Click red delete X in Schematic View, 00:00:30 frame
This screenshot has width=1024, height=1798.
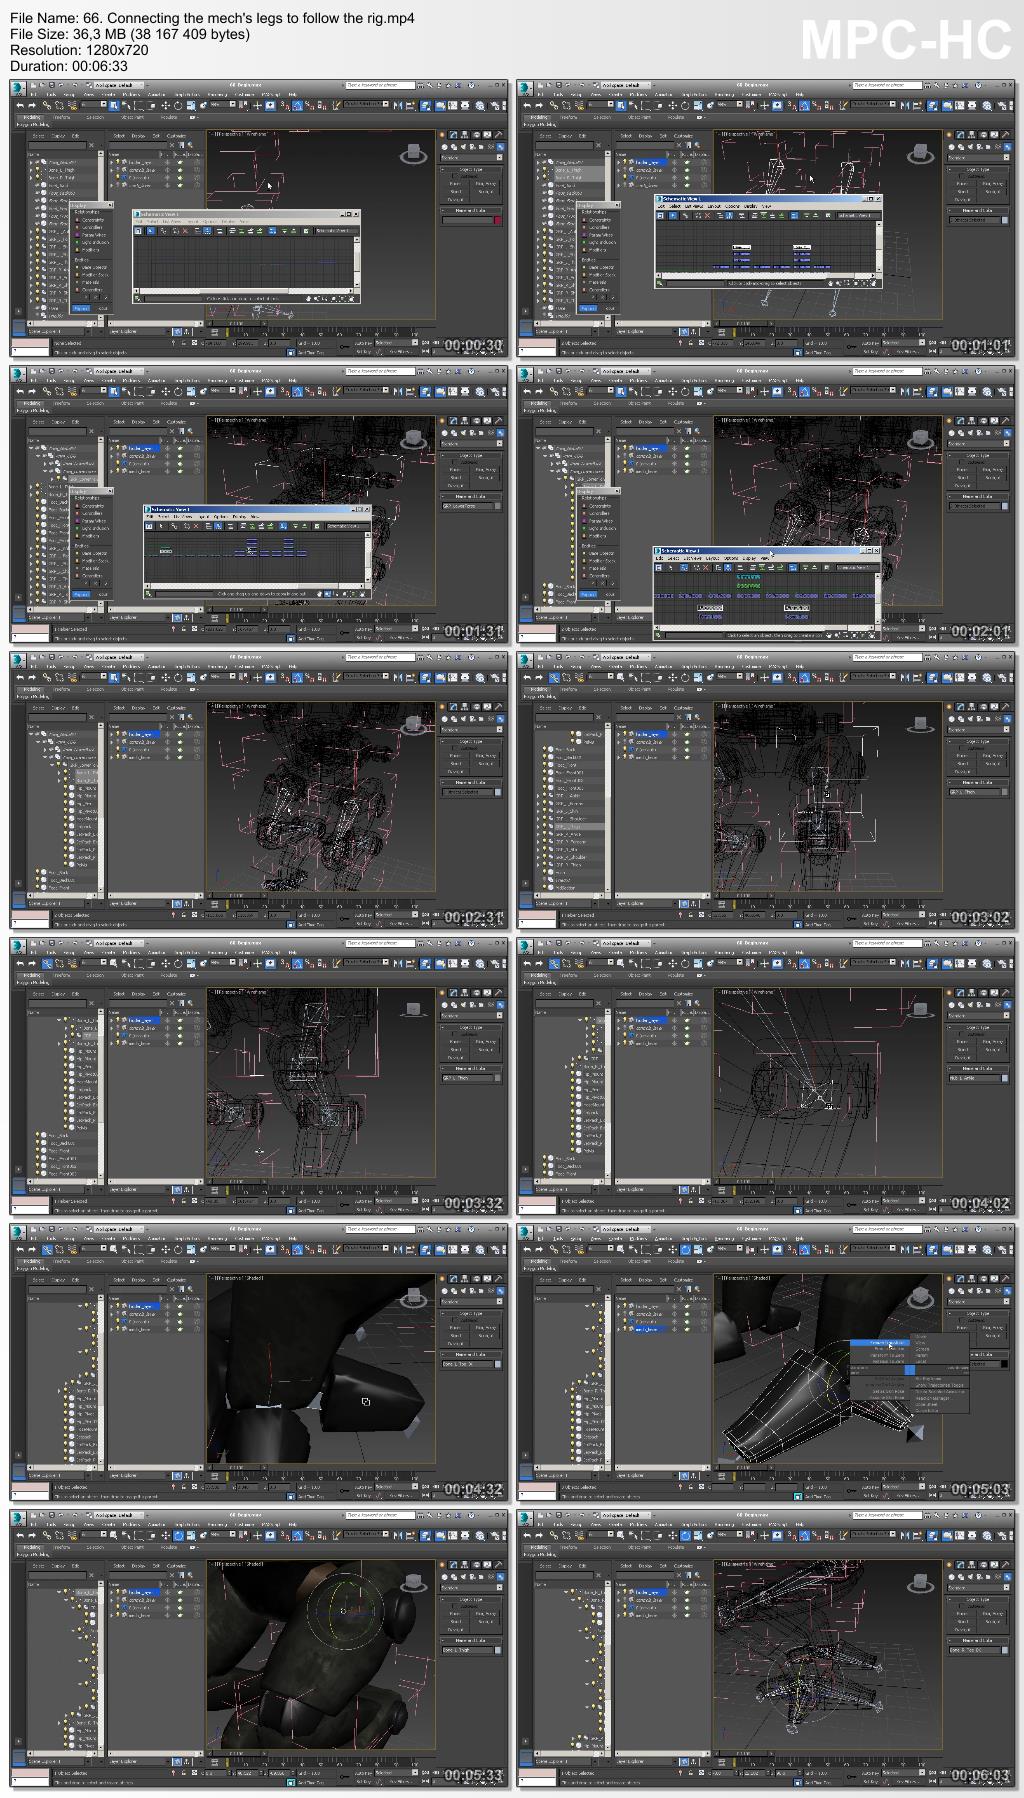(x=185, y=231)
